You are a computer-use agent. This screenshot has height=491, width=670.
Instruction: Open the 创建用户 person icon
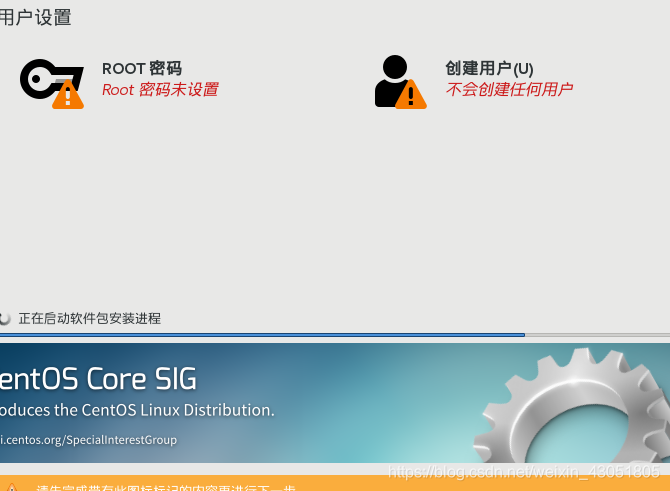click(400, 82)
